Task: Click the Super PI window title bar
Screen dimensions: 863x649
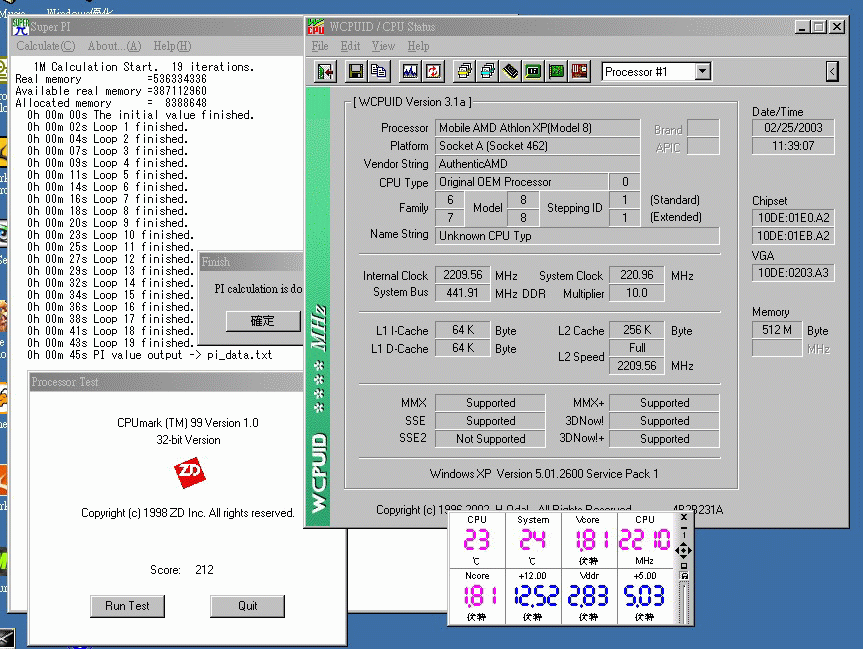Action: click(157, 26)
